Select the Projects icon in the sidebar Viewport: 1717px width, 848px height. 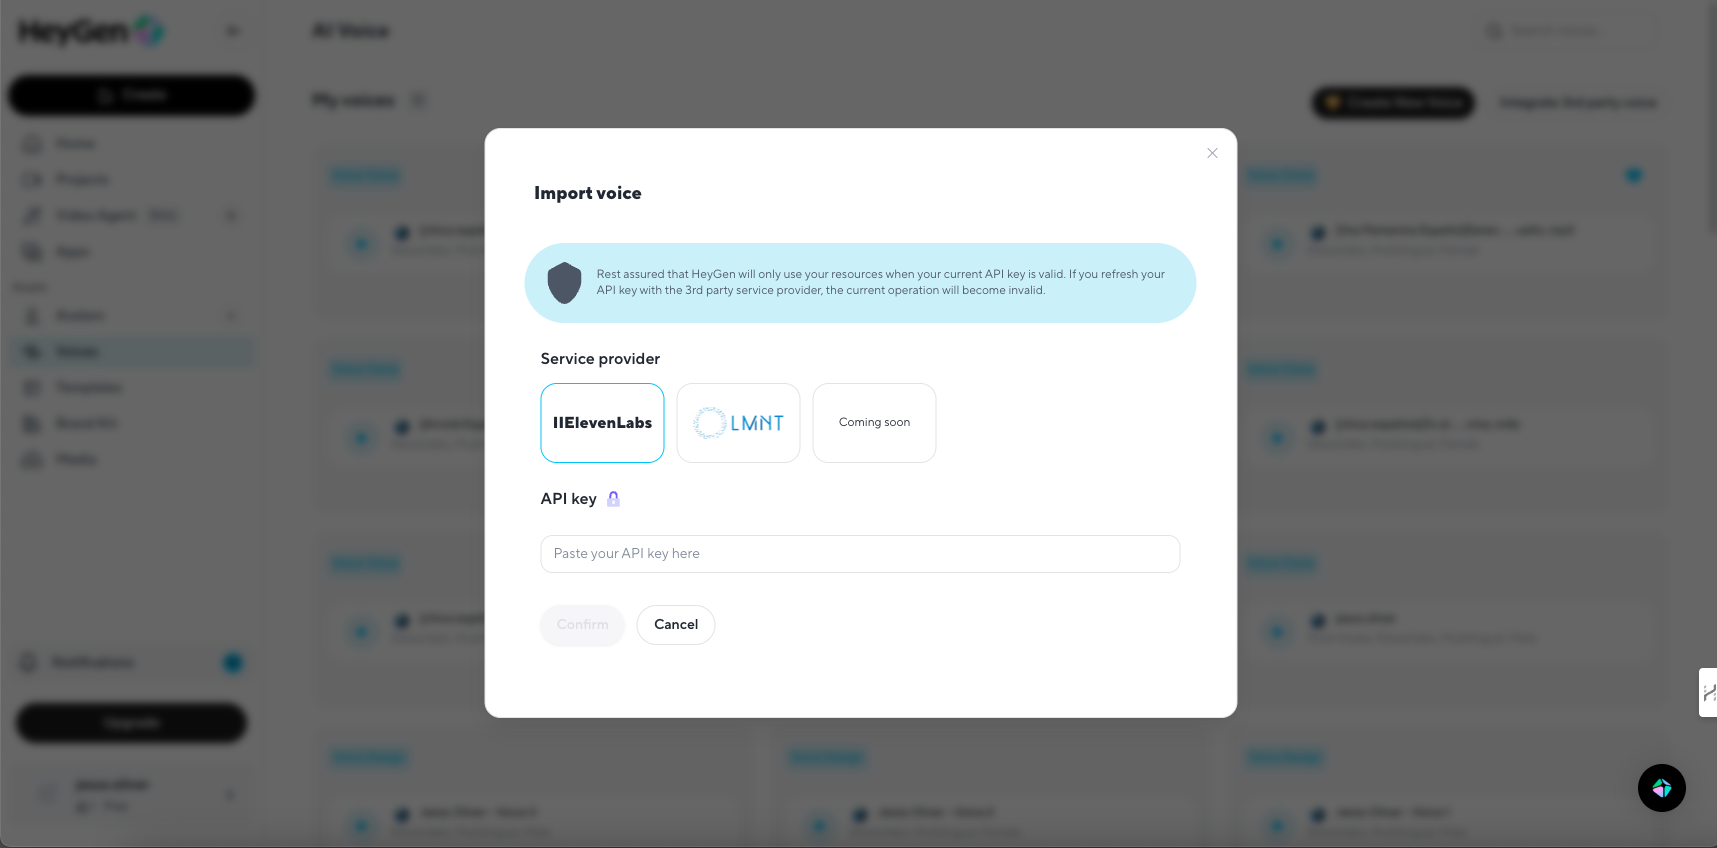tap(32, 179)
